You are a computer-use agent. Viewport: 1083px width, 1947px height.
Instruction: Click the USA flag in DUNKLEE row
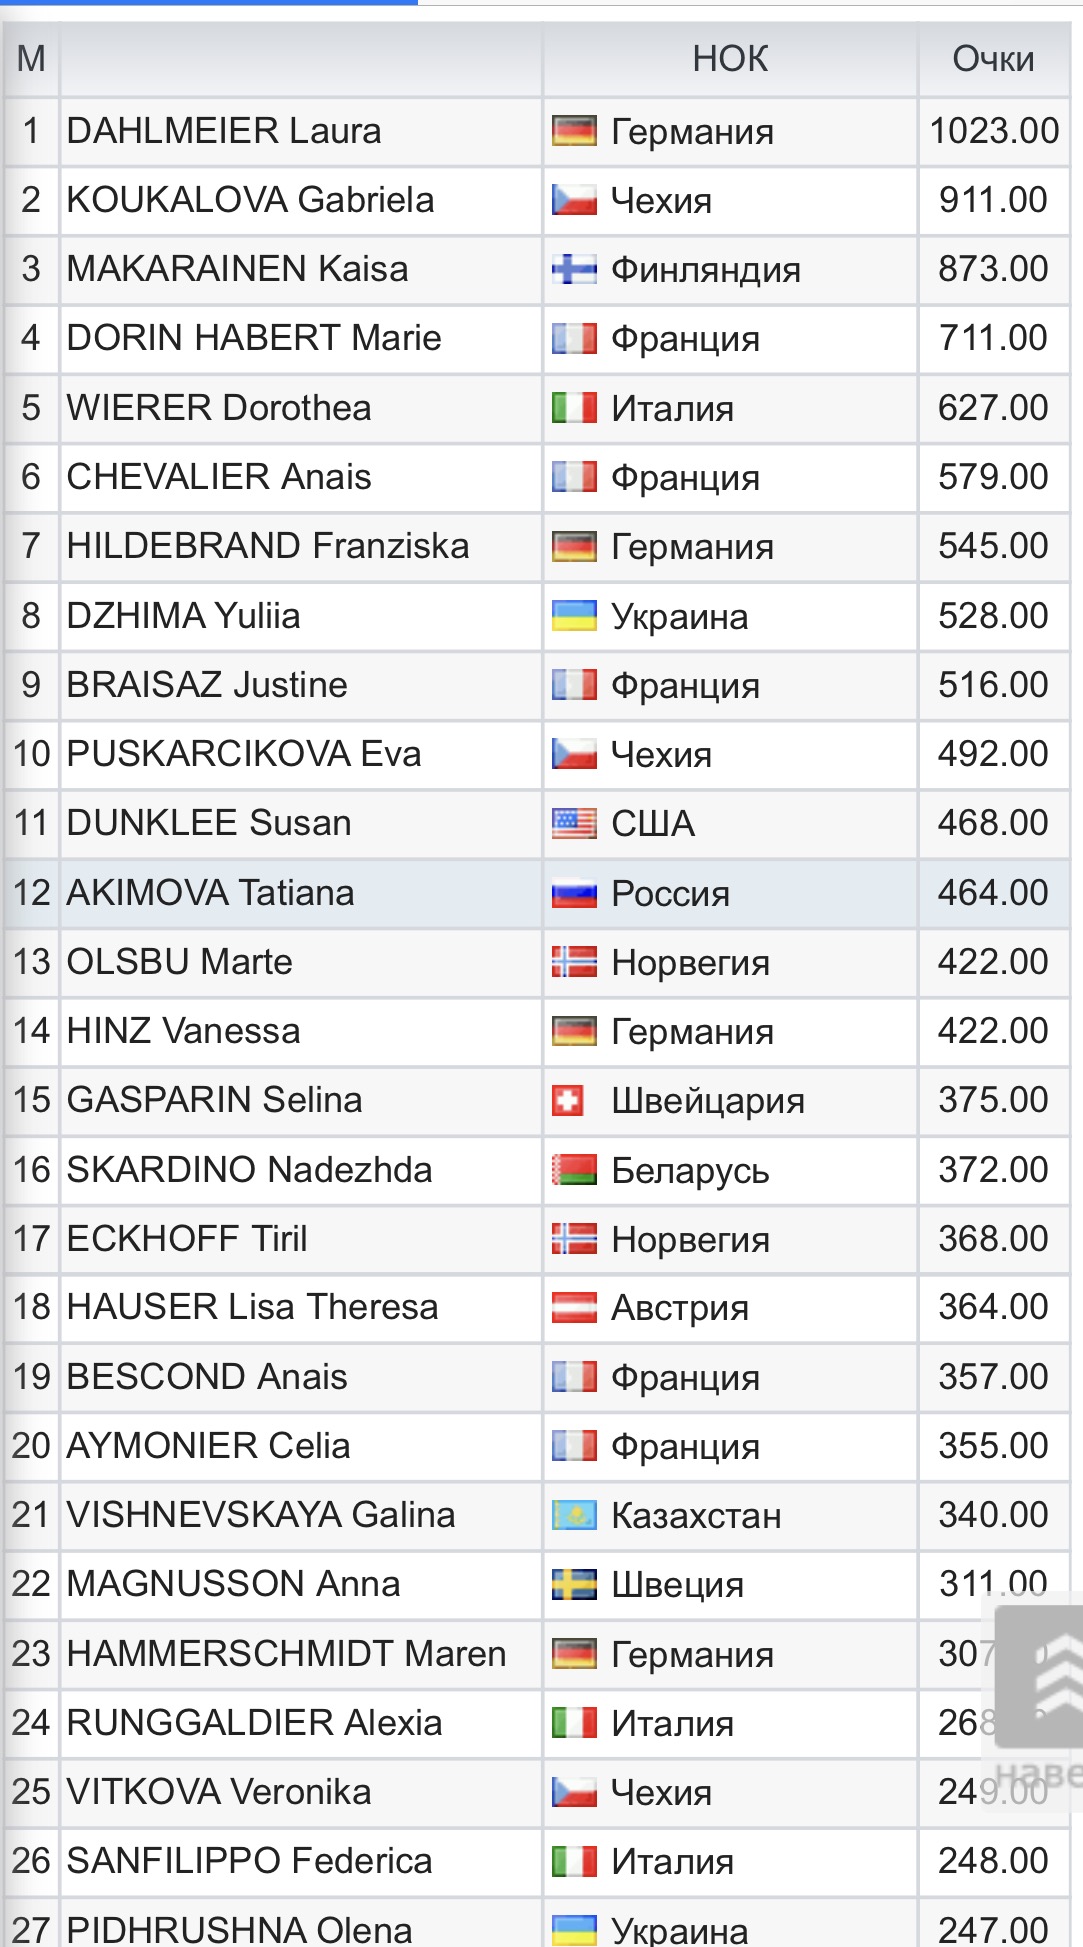point(574,823)
